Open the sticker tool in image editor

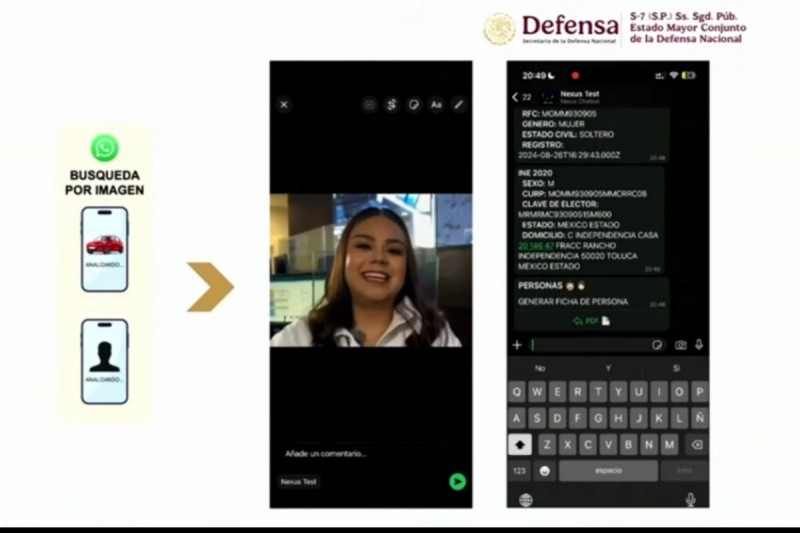click(414, 104)
